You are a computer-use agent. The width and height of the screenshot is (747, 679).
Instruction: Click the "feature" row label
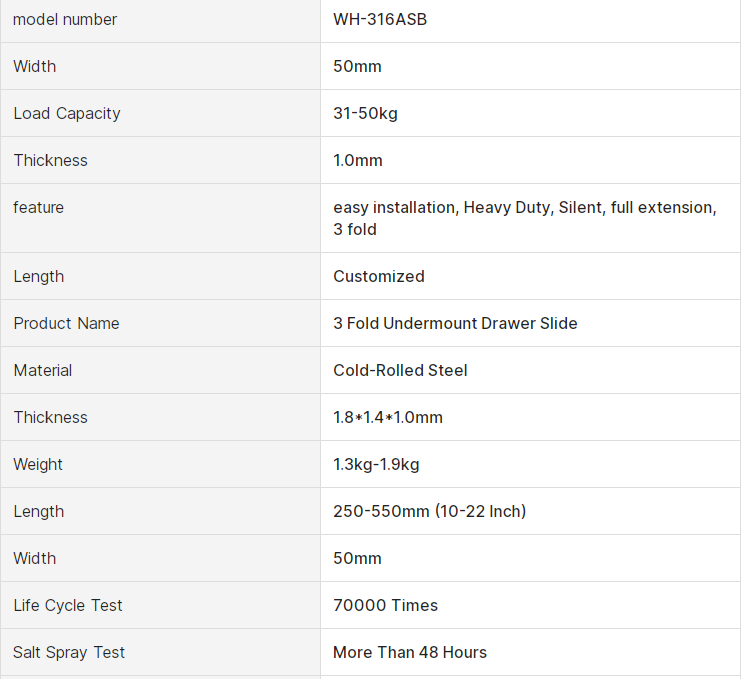point(39,207)
